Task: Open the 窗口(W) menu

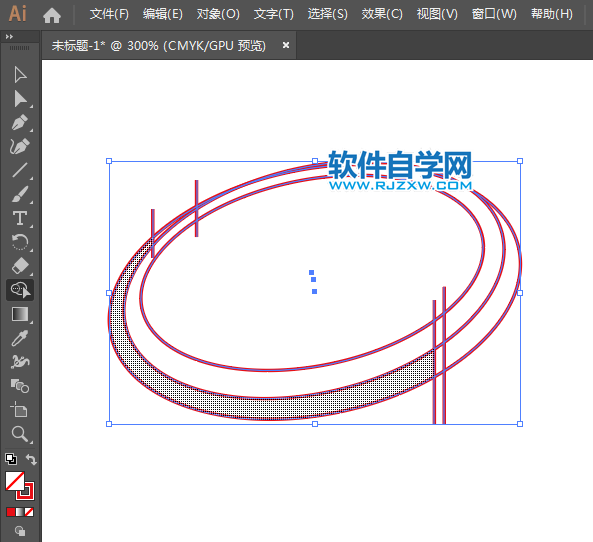Action: [494, 14]
